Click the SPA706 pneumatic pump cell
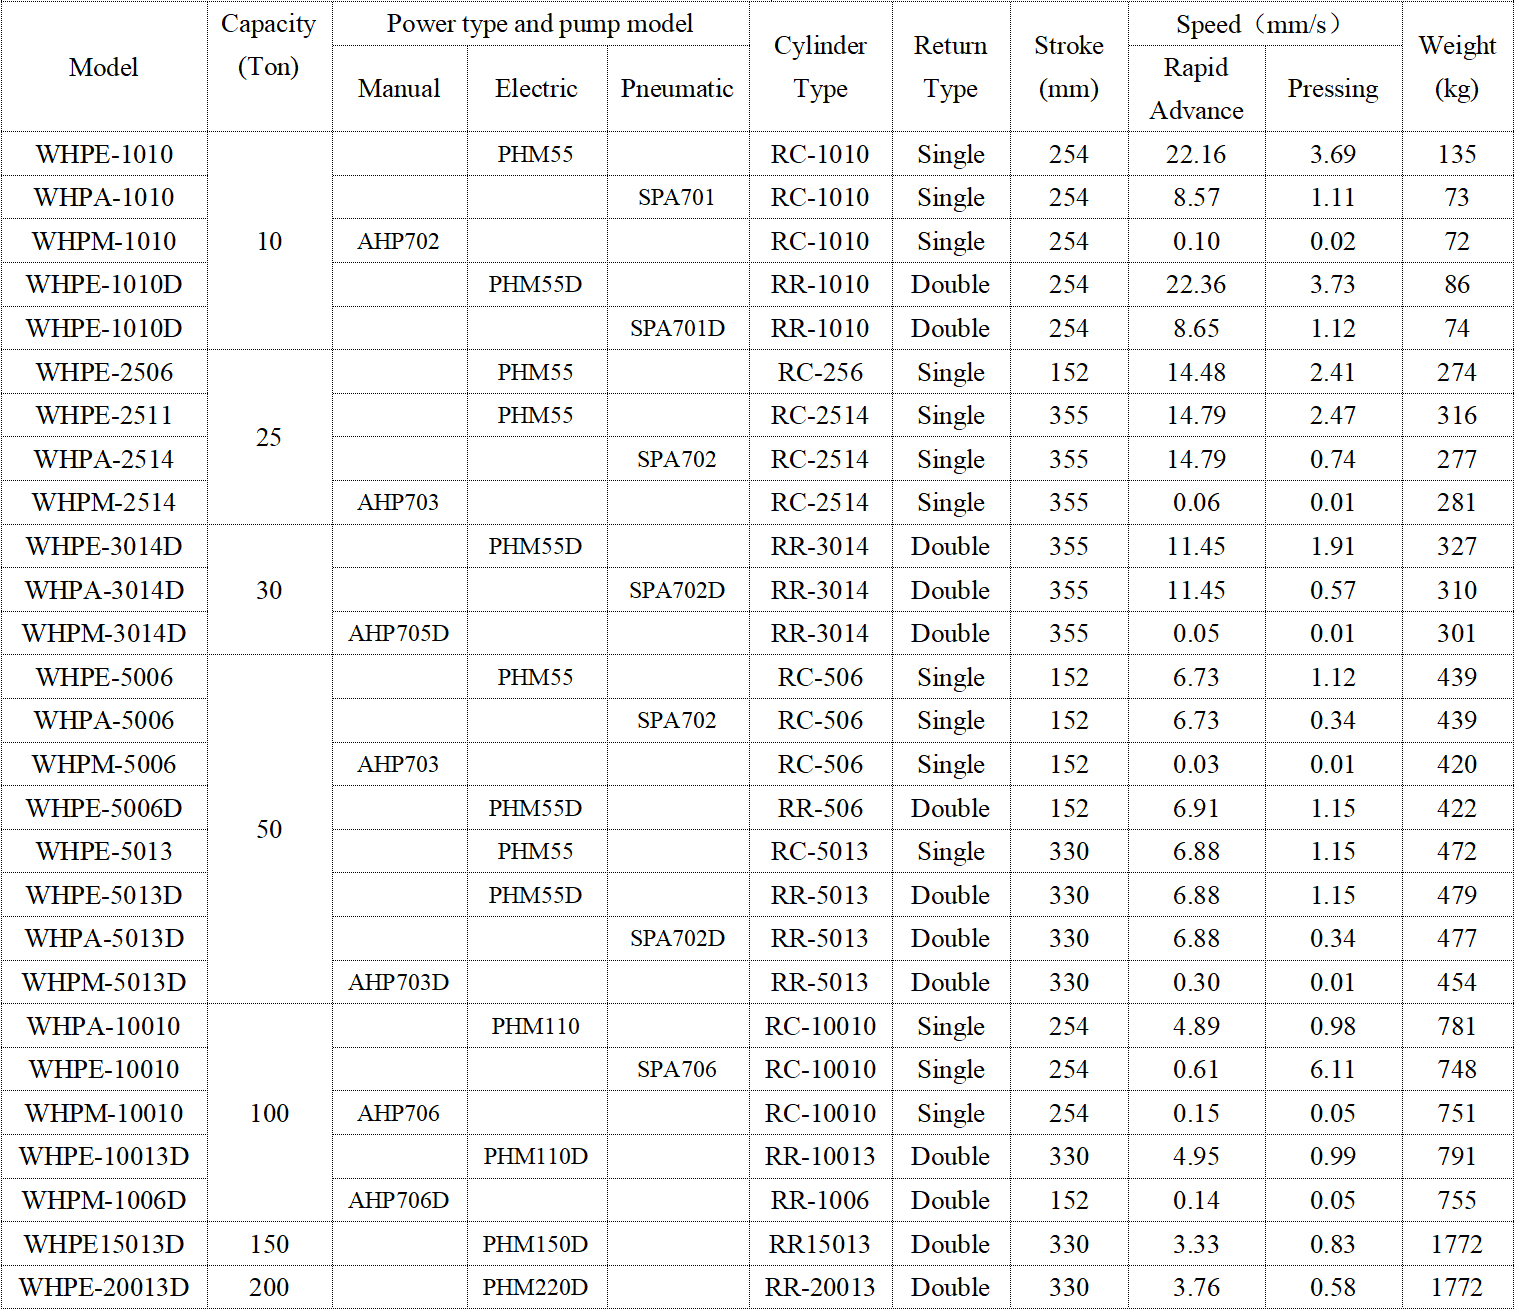Image resolution: width=1515 pixels, height=1310 pixels. (x=677, y=1069)
